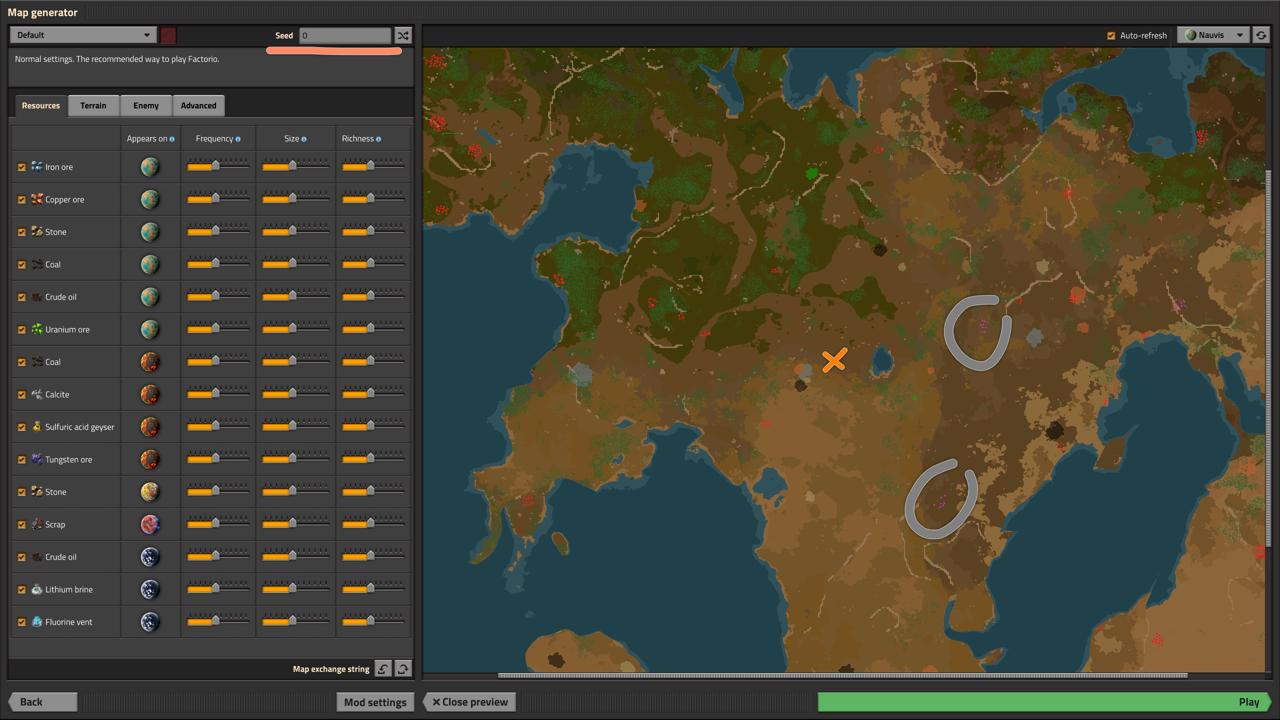
Task: Click the randomize seed shuffle icon
Action: (x=402, y=35)
